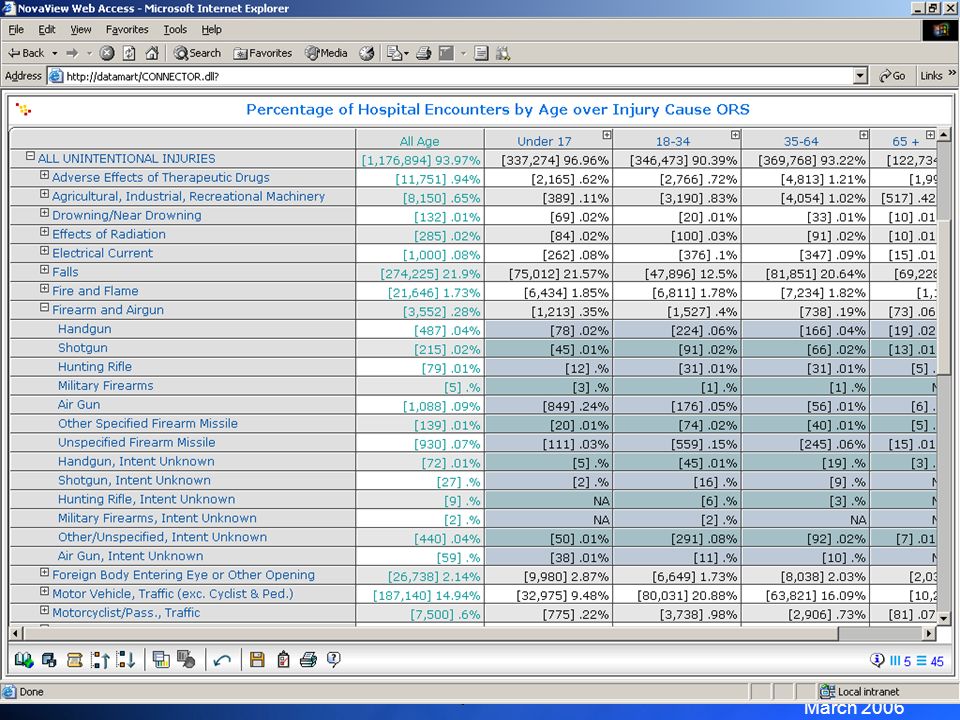960x720 pixels.
Task: Click the cube icon in NovaView toolbar
Action: (x=48, y=659)
